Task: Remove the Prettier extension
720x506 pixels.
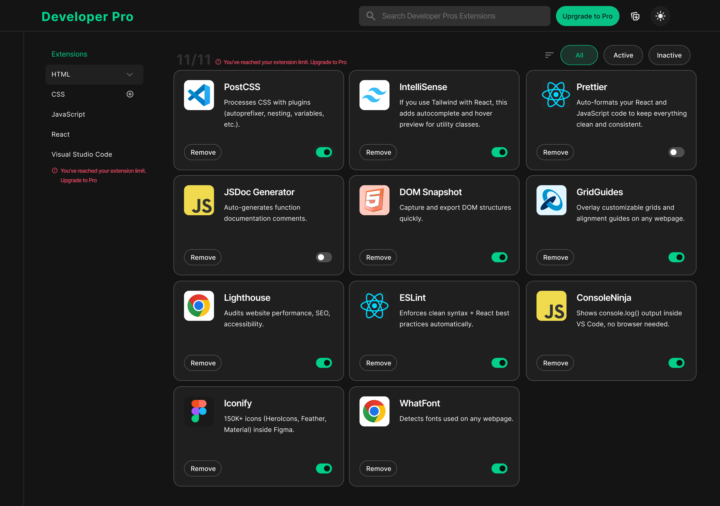Action: (x=555, y=152)
